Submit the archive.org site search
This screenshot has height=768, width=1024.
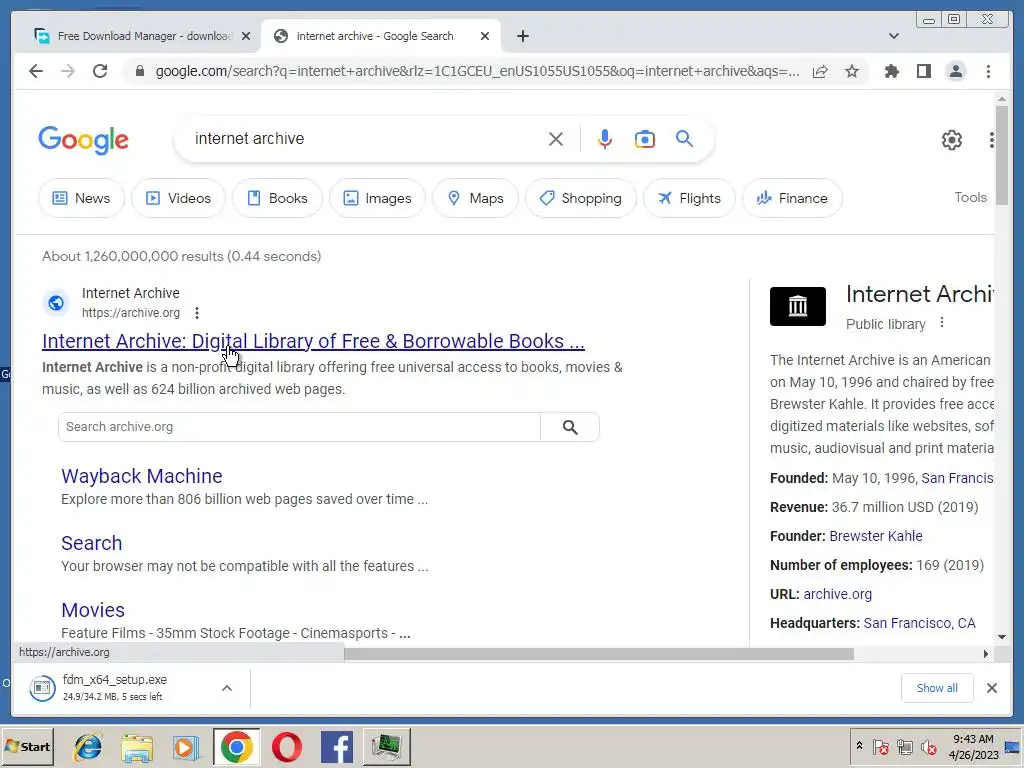point(570,427)
